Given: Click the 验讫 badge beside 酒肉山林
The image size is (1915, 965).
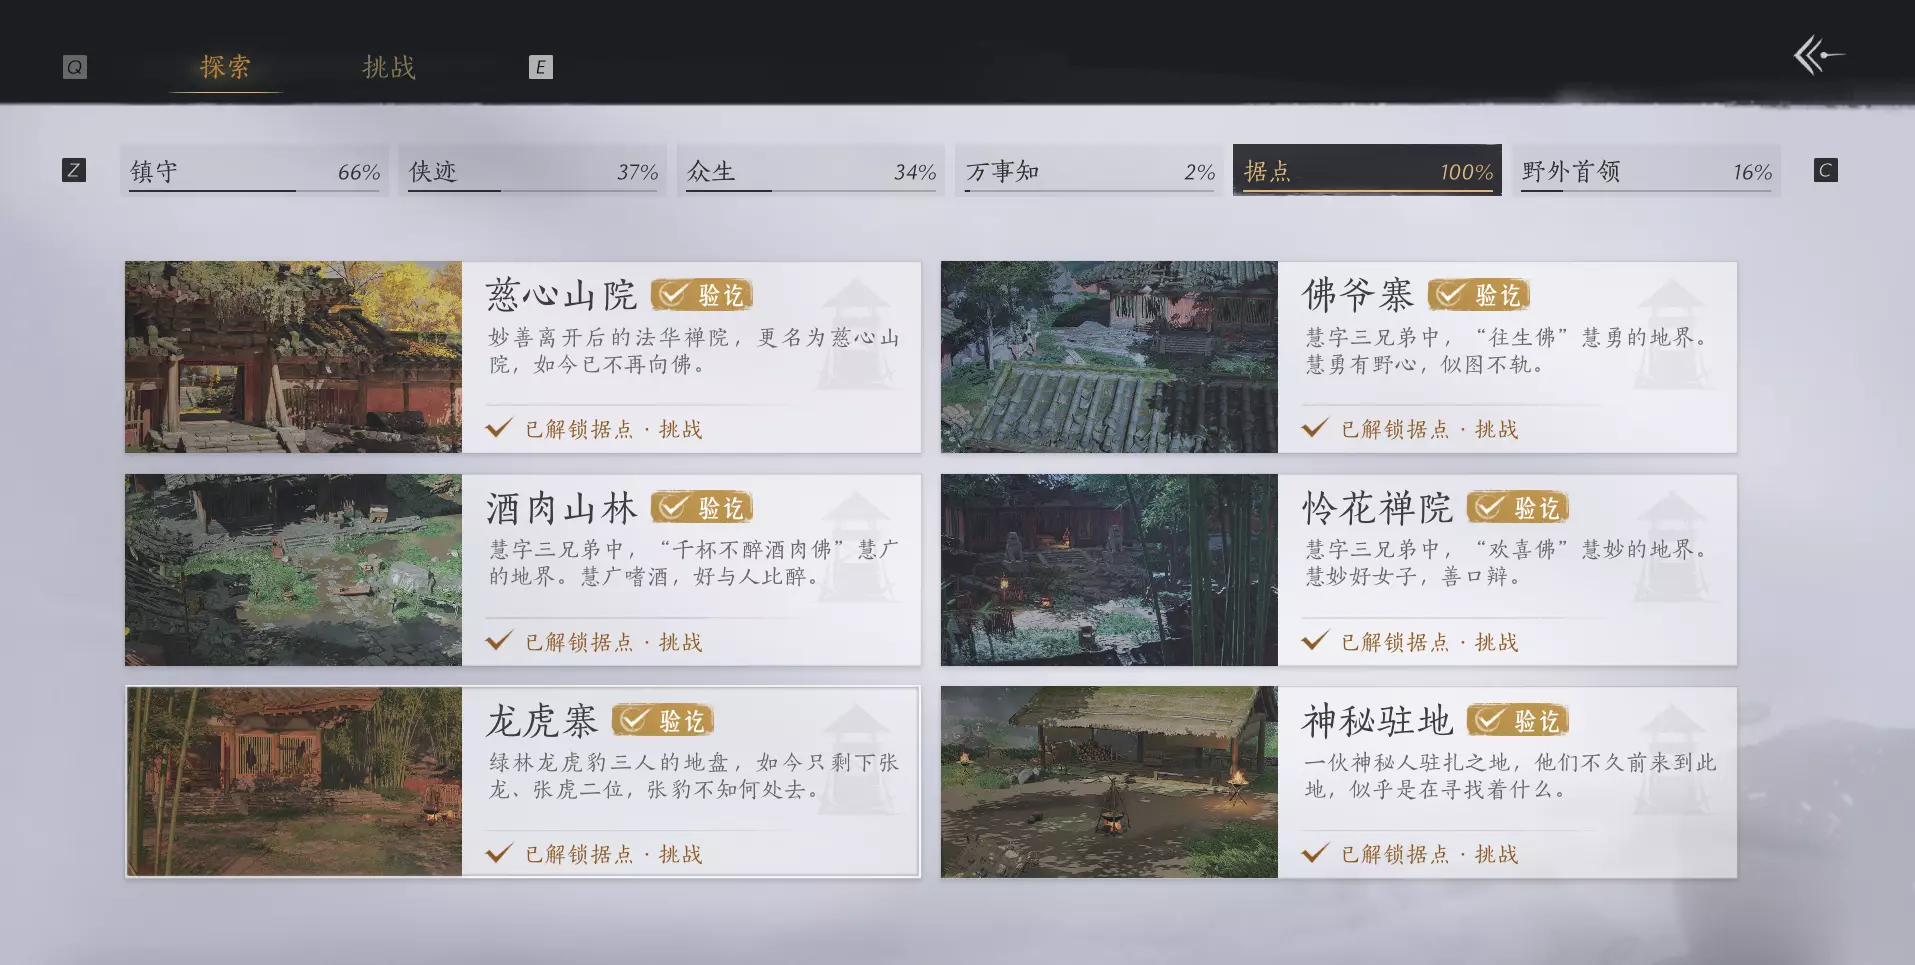Looking at the screenshot, I should pyautogui.click(x=702, y=508).
